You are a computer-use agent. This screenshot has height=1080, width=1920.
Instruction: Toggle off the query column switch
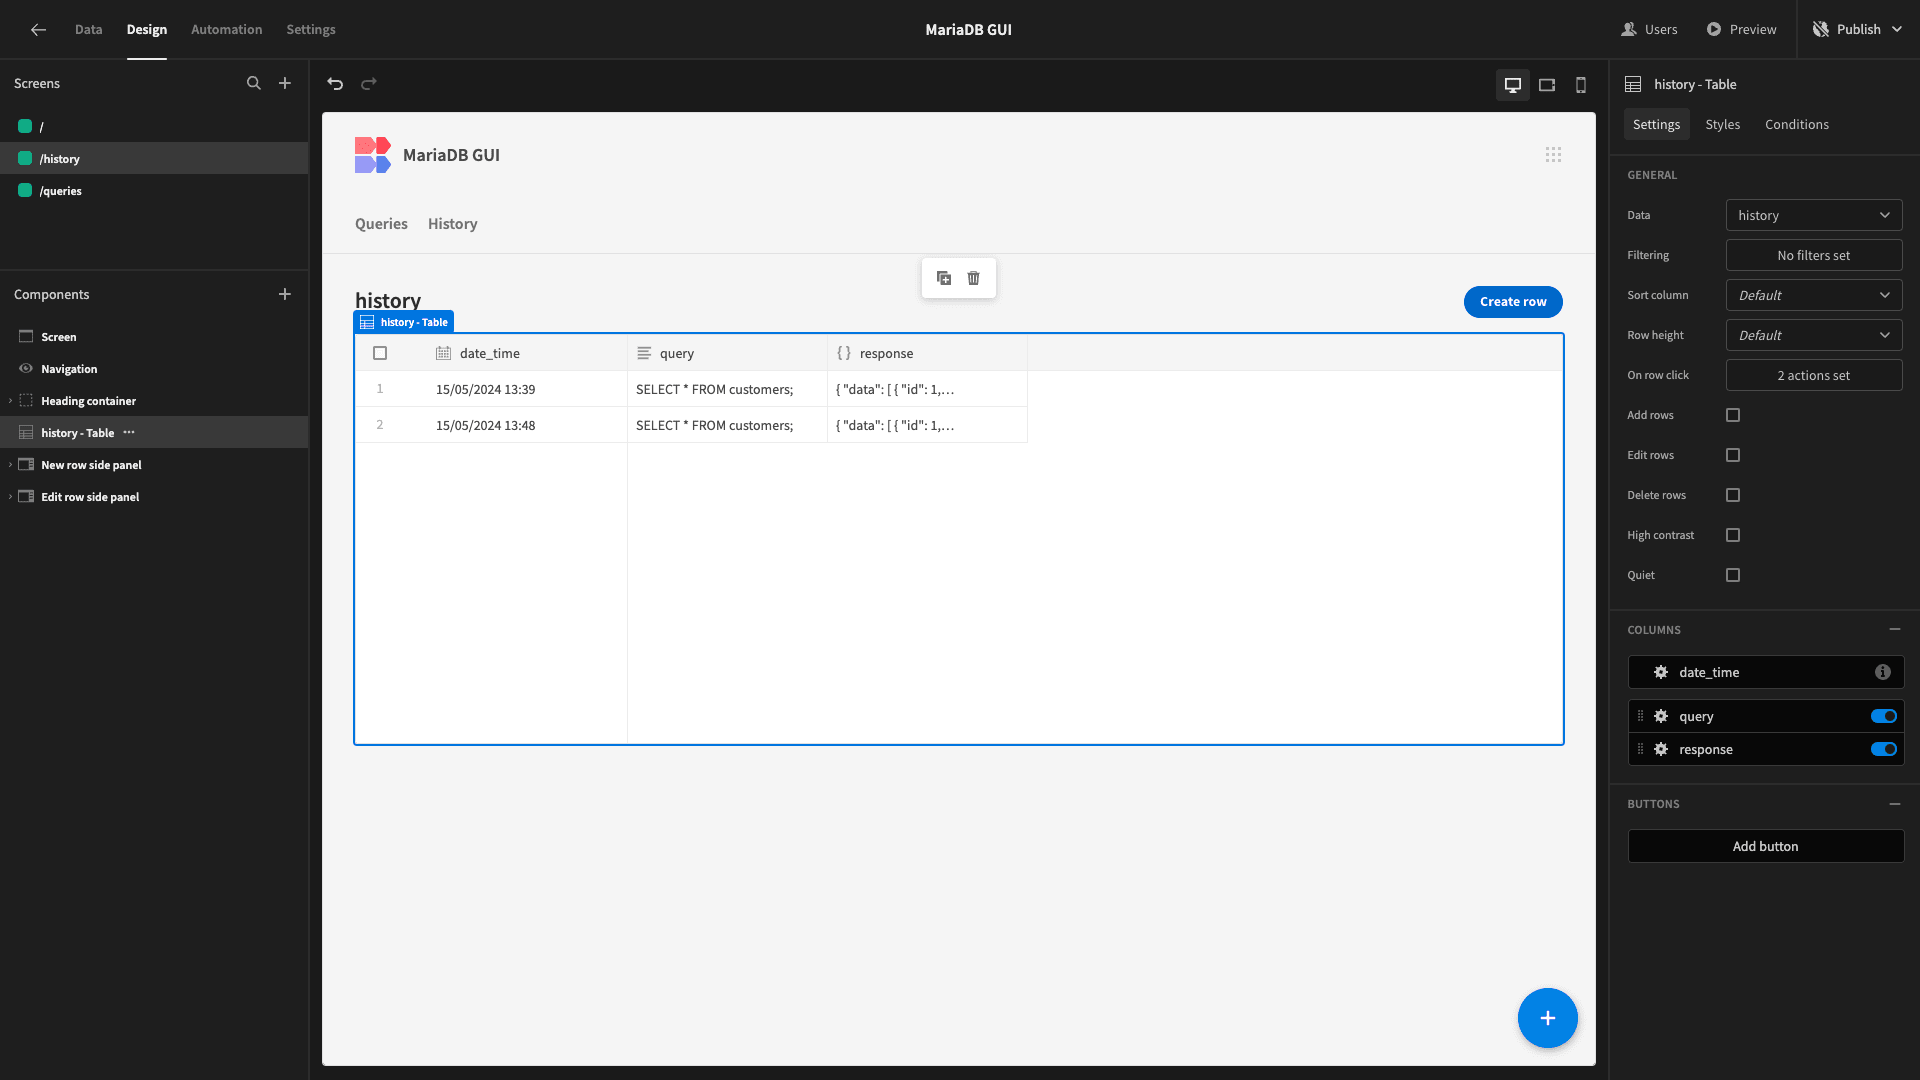[1884, 716]
